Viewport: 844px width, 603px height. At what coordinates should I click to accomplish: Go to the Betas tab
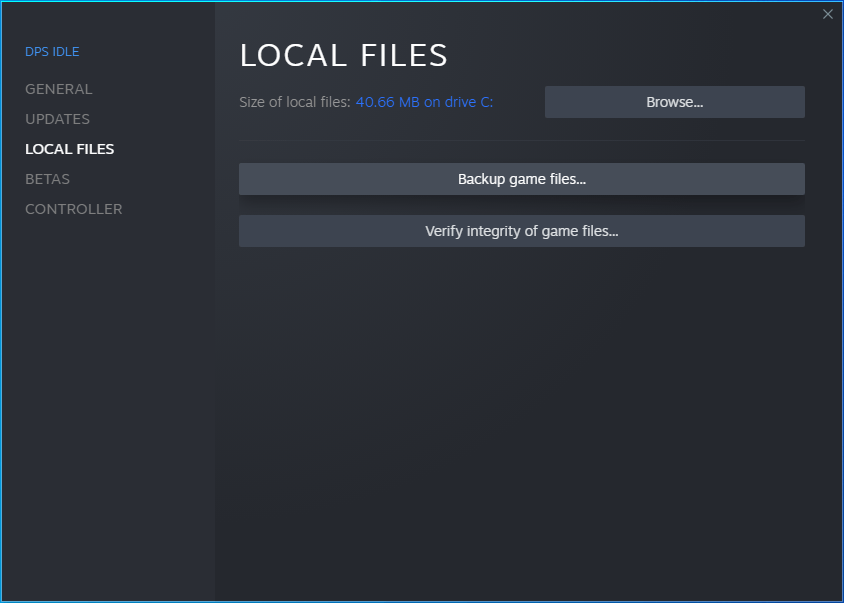[47, 179]
